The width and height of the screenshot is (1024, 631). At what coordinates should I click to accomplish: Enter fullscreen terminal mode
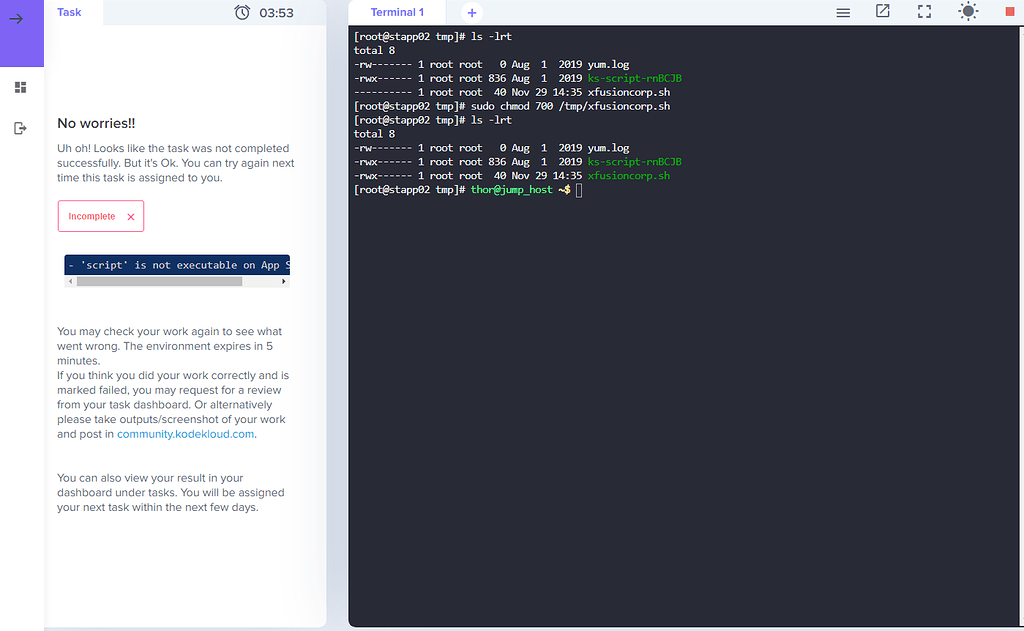click(924, 12)
